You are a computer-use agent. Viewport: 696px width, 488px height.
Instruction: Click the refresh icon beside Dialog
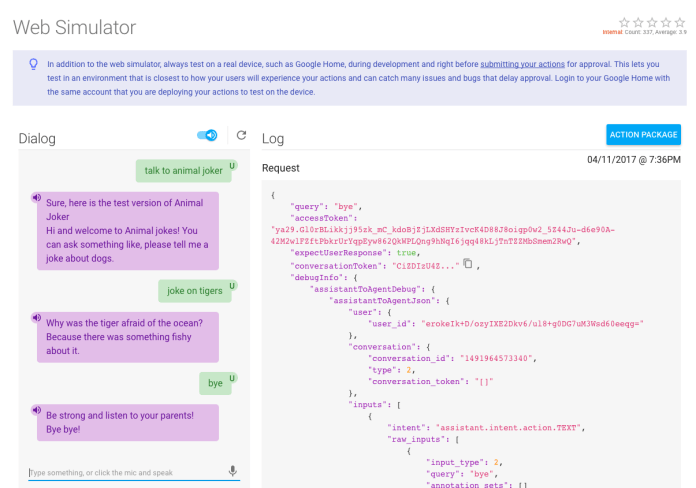pyautogui.click(x=240, y=136)
